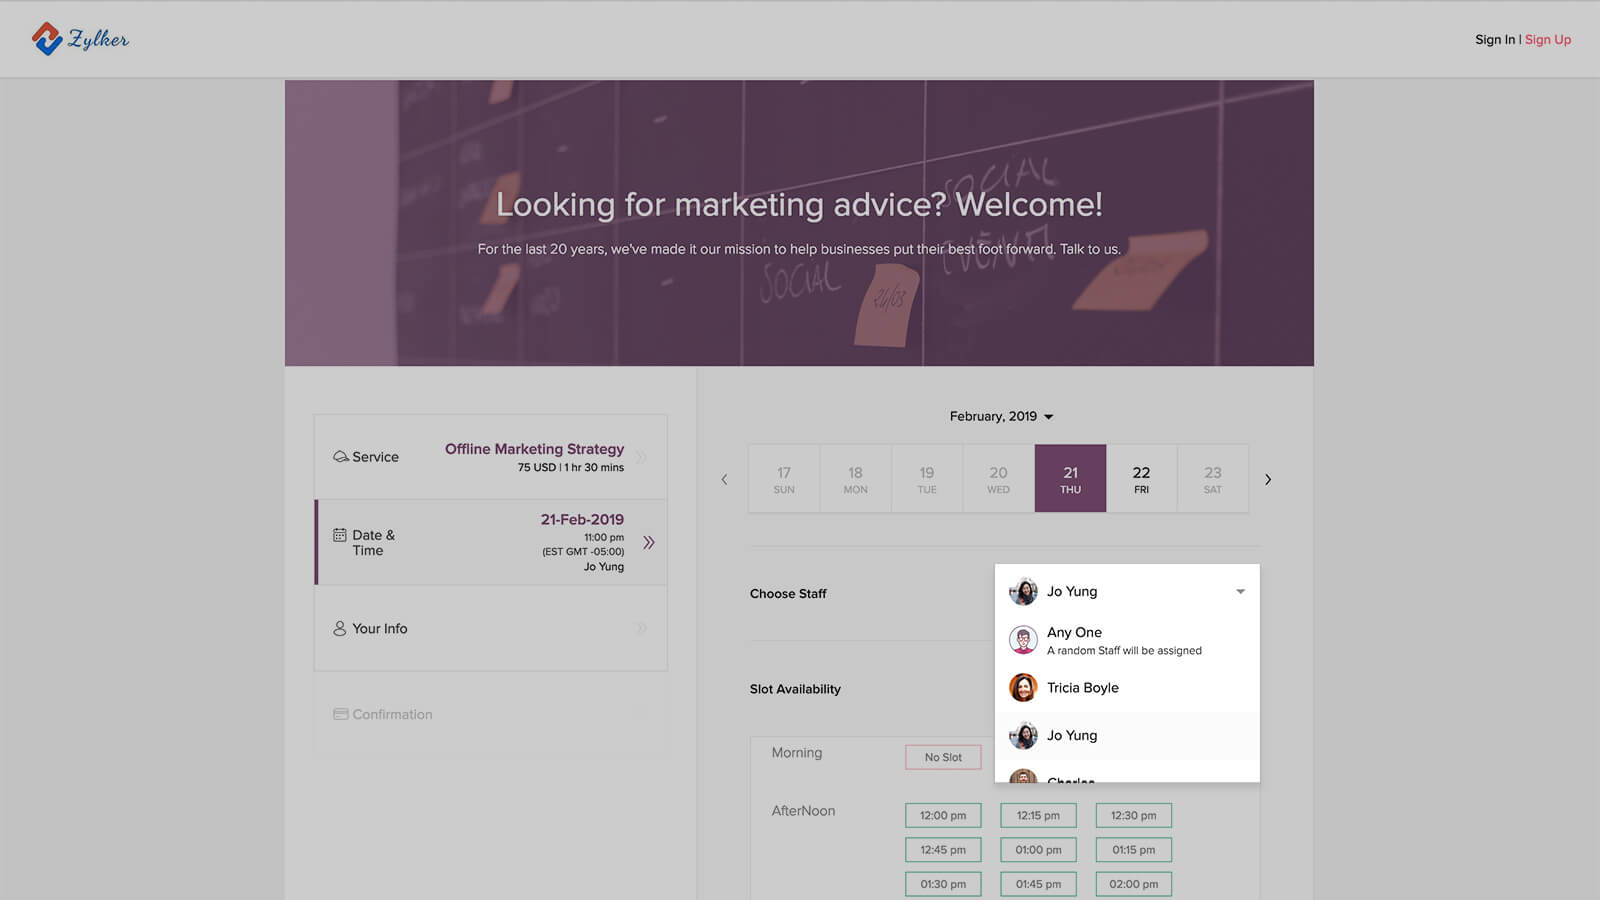Click the Date & Time calendar icon

(x=340, y=535)
